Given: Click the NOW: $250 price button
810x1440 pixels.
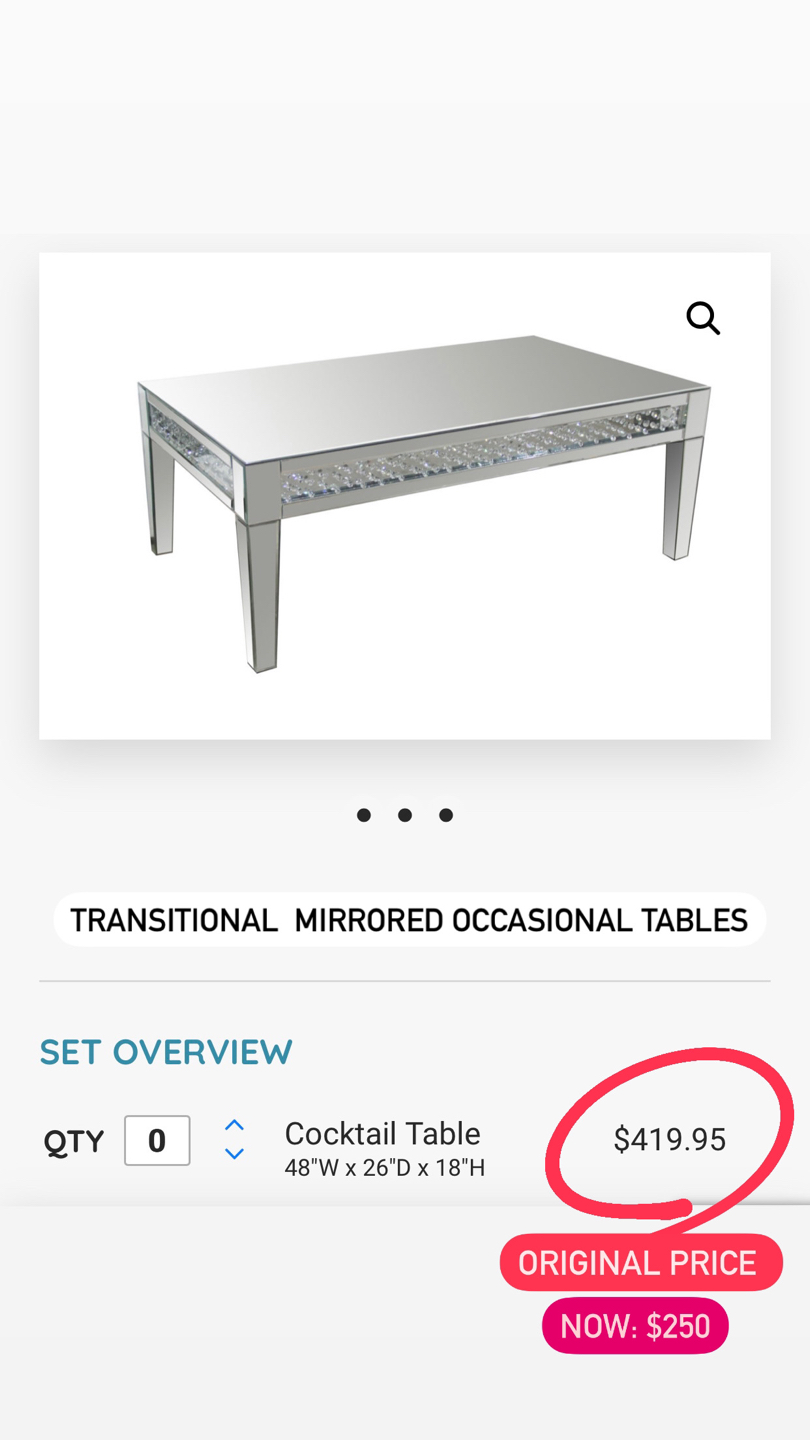Looking at the screenshot, I should (x=635, y=1325).
